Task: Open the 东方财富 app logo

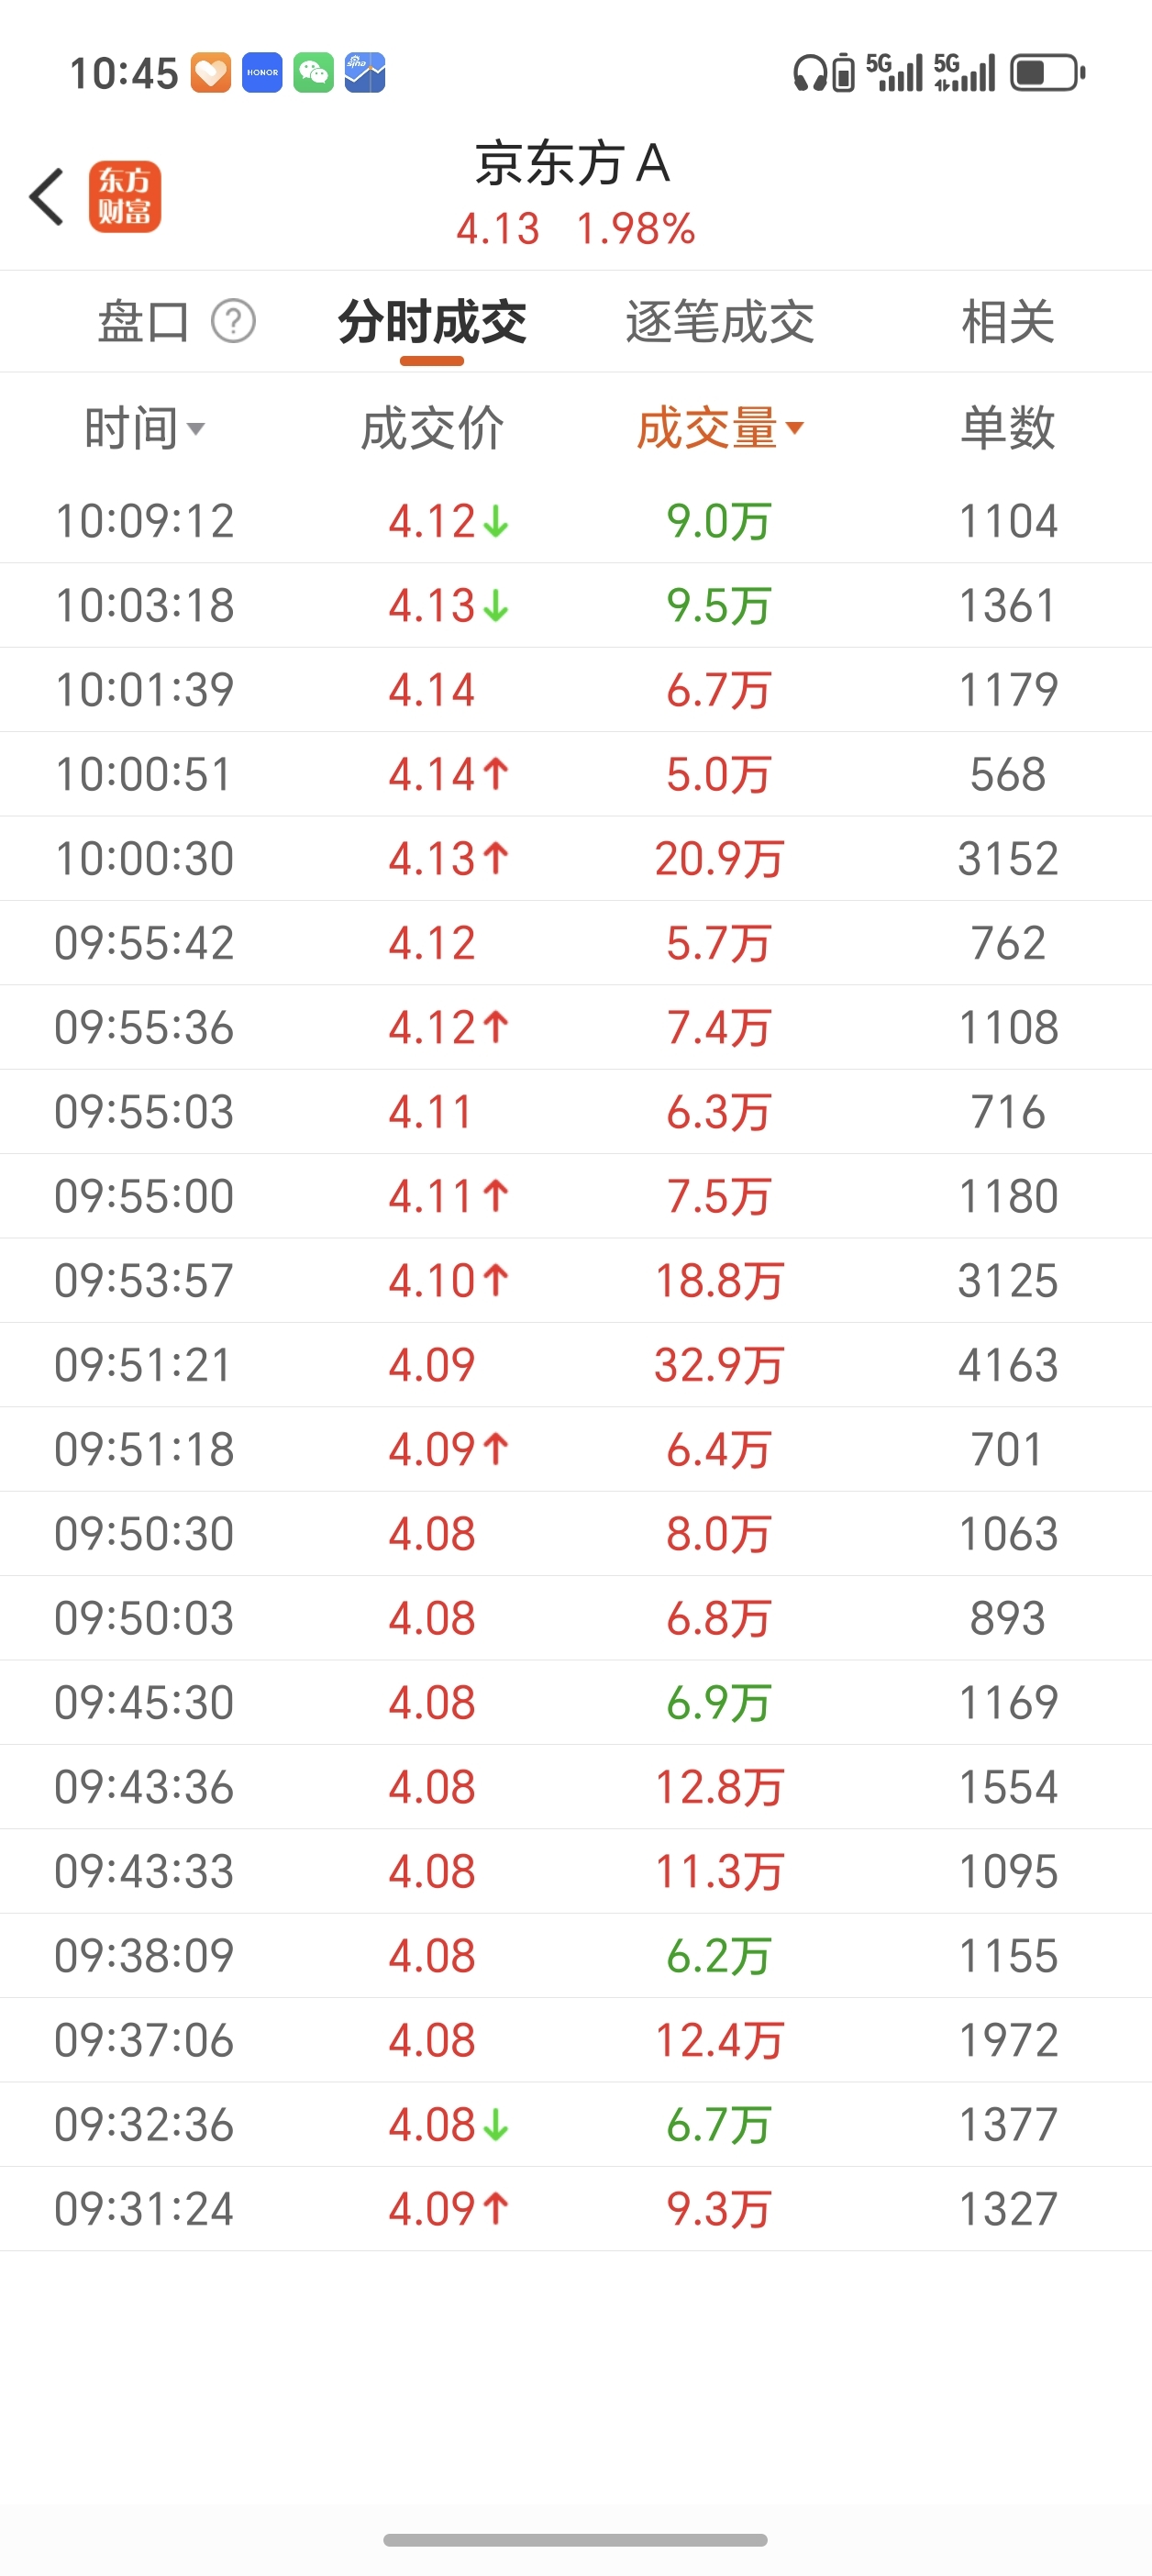Action: click(x=125, y=196)
